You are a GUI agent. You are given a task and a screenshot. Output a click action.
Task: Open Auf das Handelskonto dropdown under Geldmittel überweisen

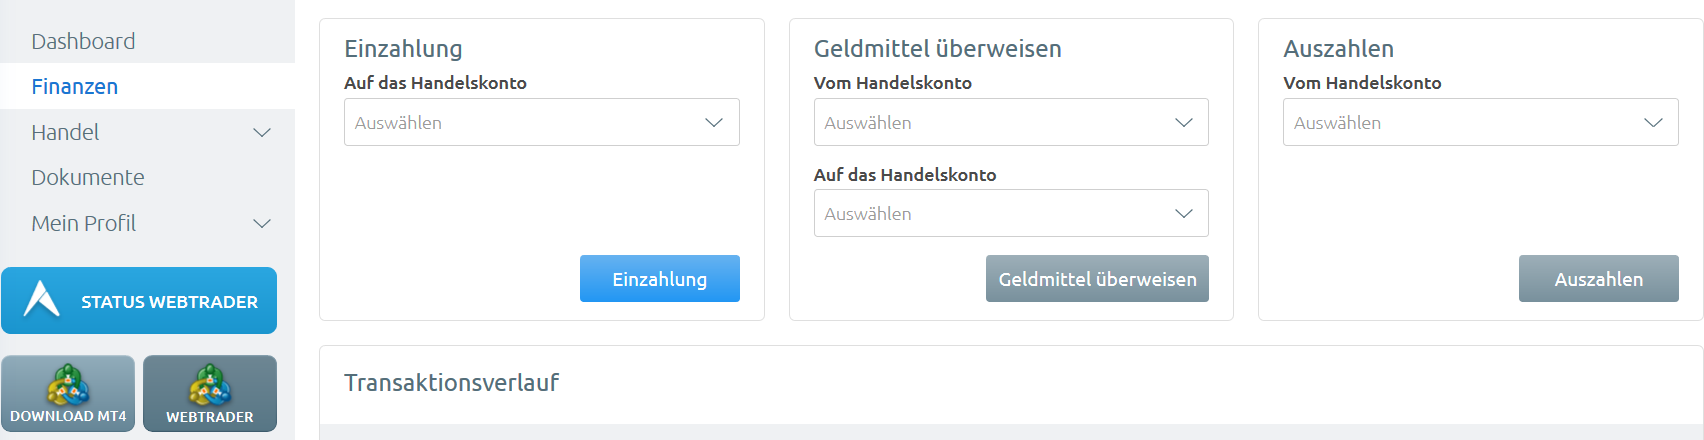[x=1011, y=213]
